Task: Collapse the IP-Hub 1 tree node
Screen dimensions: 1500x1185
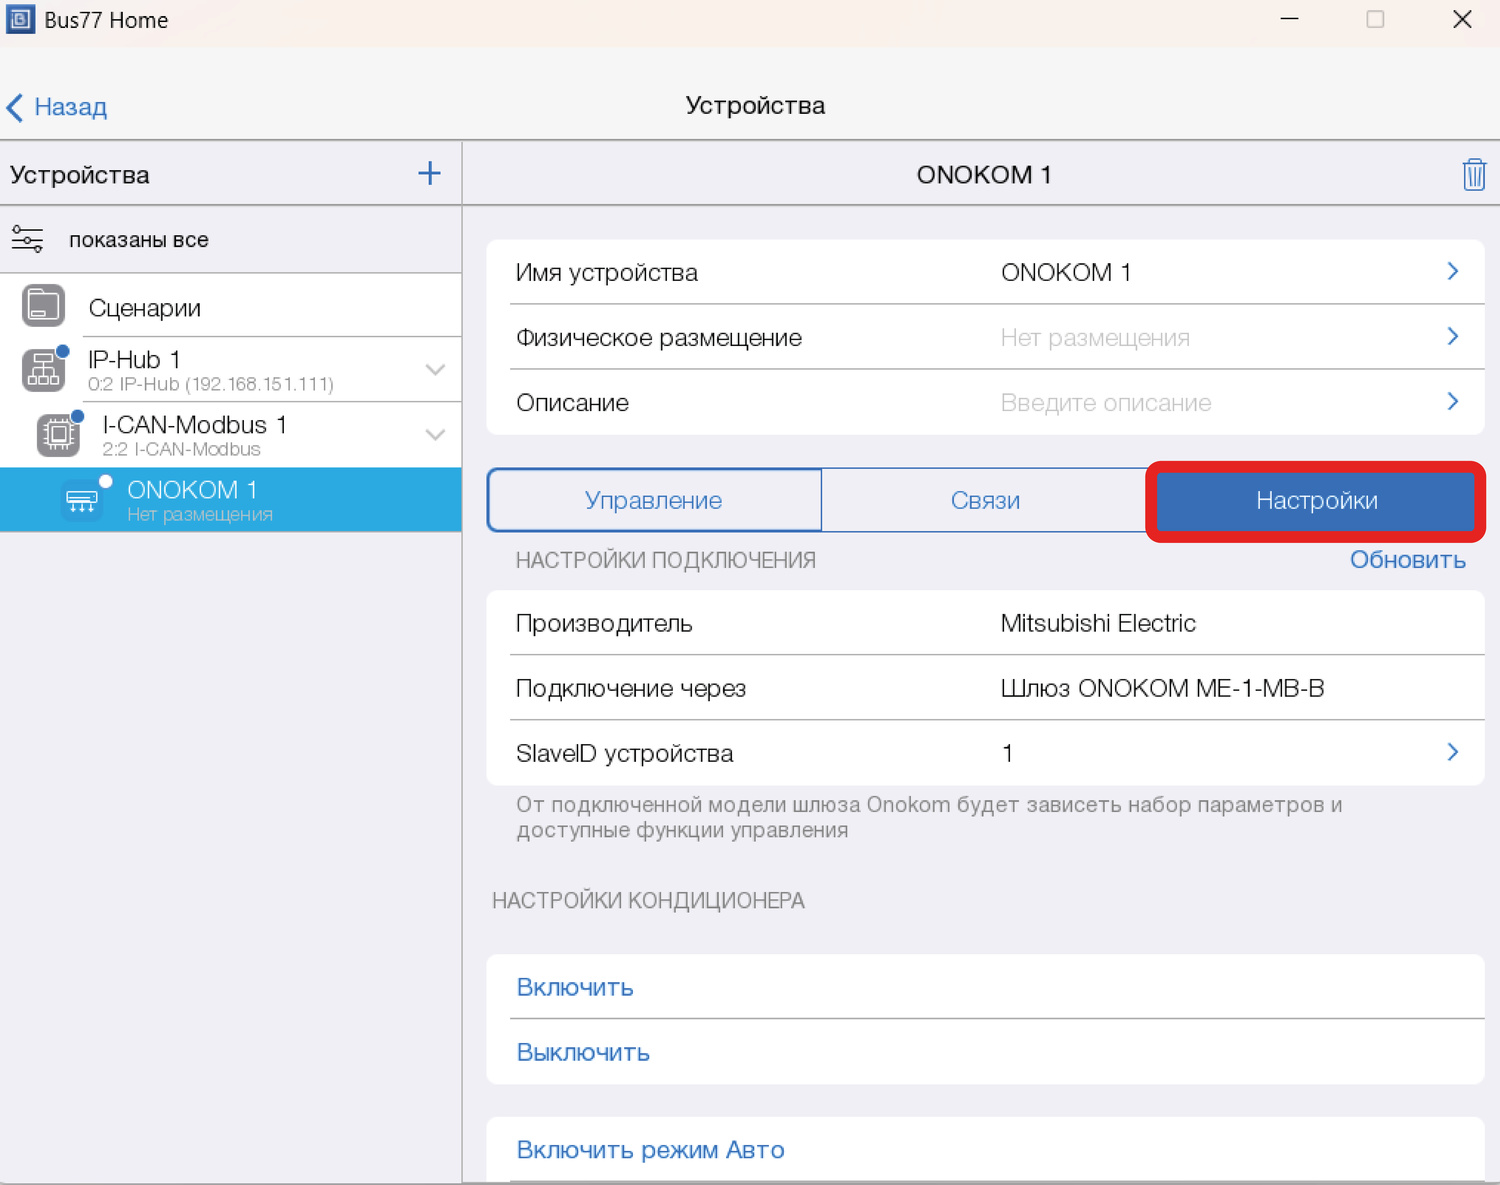Action: 435,370
